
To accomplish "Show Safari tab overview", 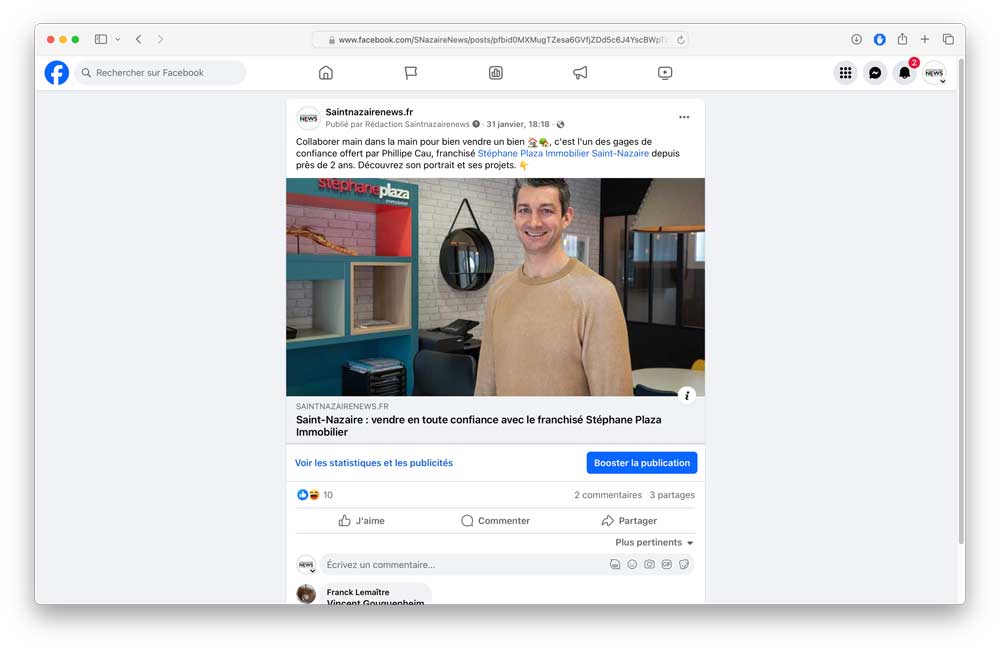I will click(948, 40).
